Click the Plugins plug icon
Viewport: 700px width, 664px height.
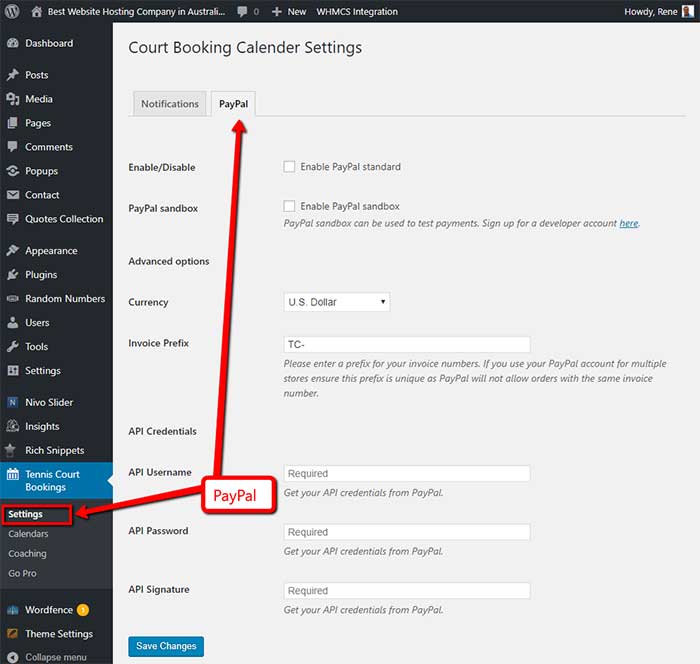point(13,275)
